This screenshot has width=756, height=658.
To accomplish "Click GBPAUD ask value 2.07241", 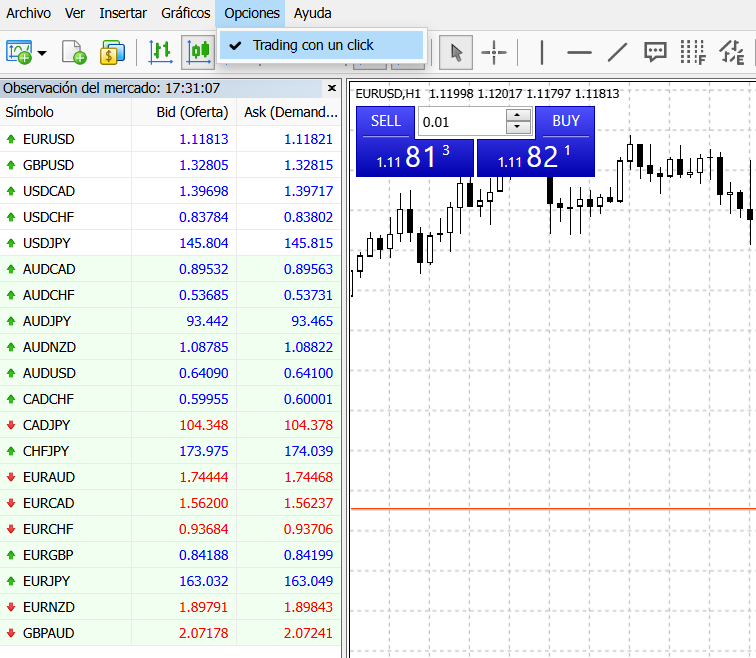I will (x=309, y=634).
